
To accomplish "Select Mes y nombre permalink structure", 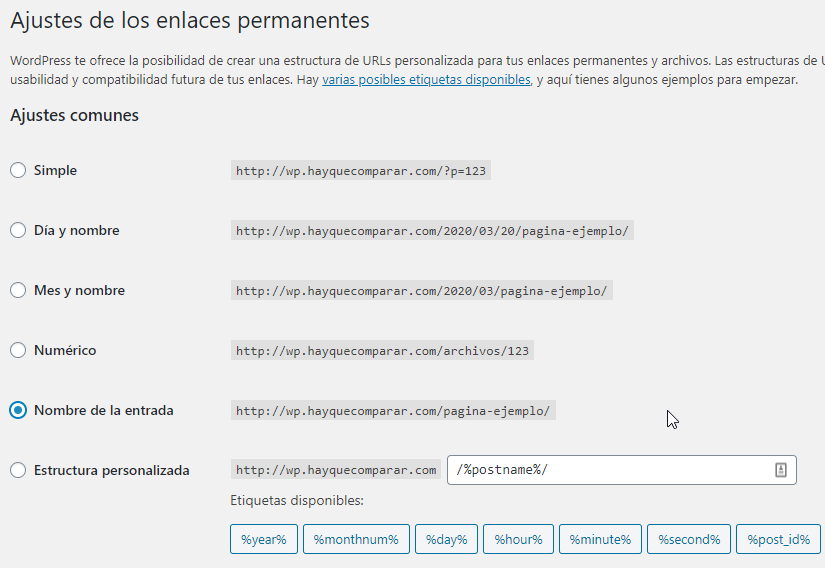I will [x=18, y=291].
